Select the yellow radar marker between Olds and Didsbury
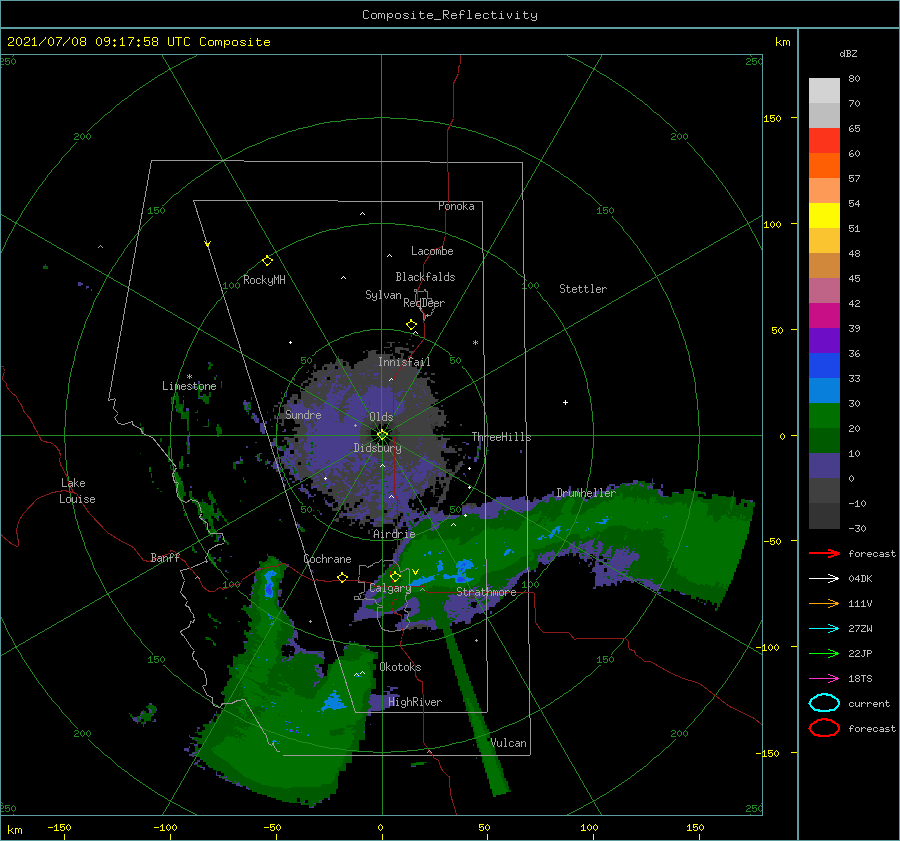 coord(382,435)
